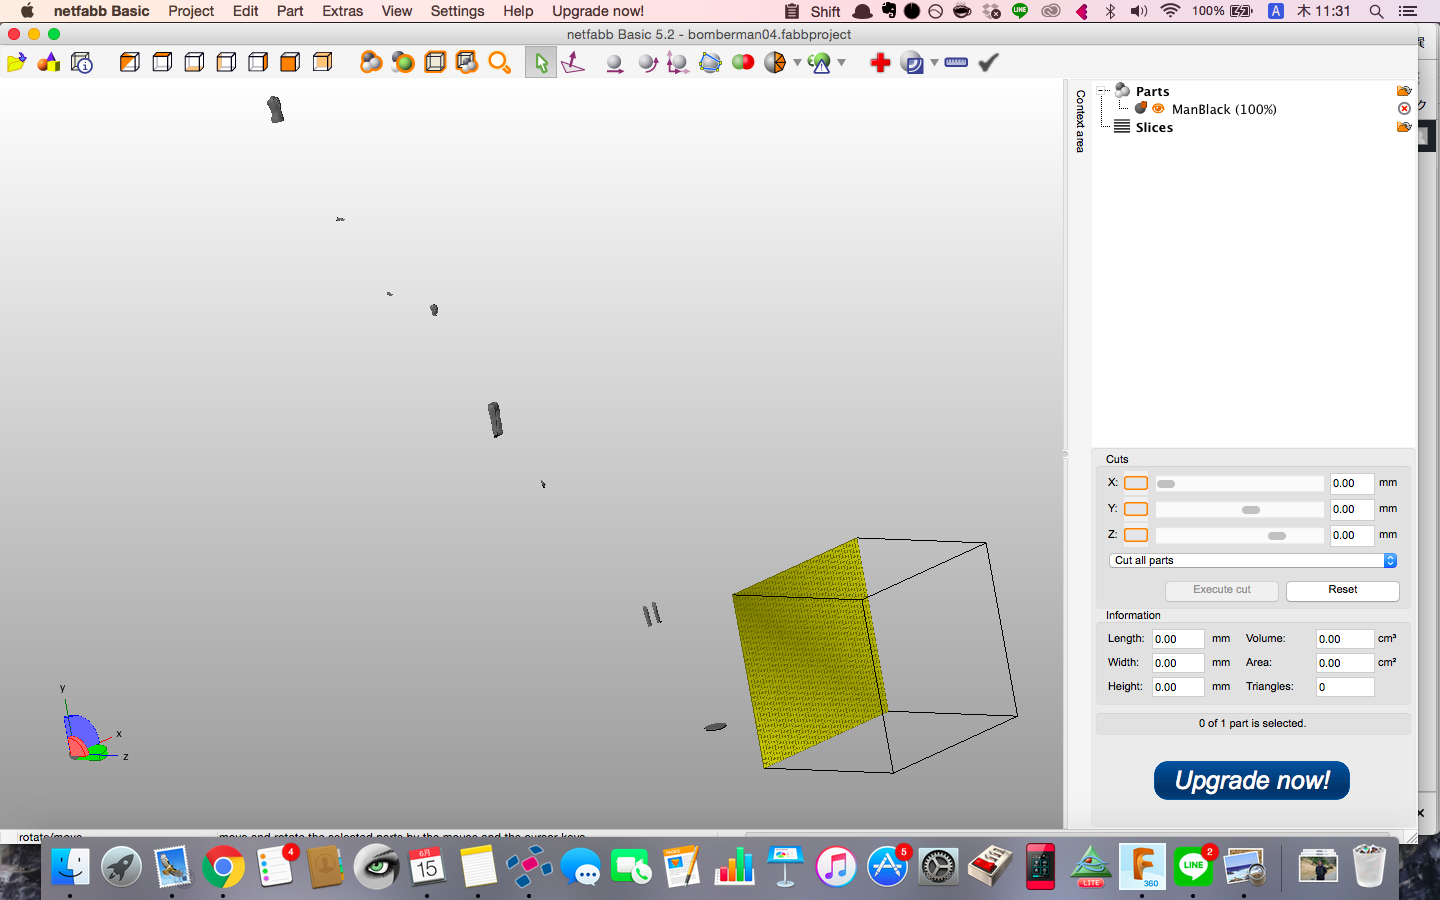Open dropdown arrow beside warning globe icon
The width and height of the screenshot is (1440, 900).
842,63
